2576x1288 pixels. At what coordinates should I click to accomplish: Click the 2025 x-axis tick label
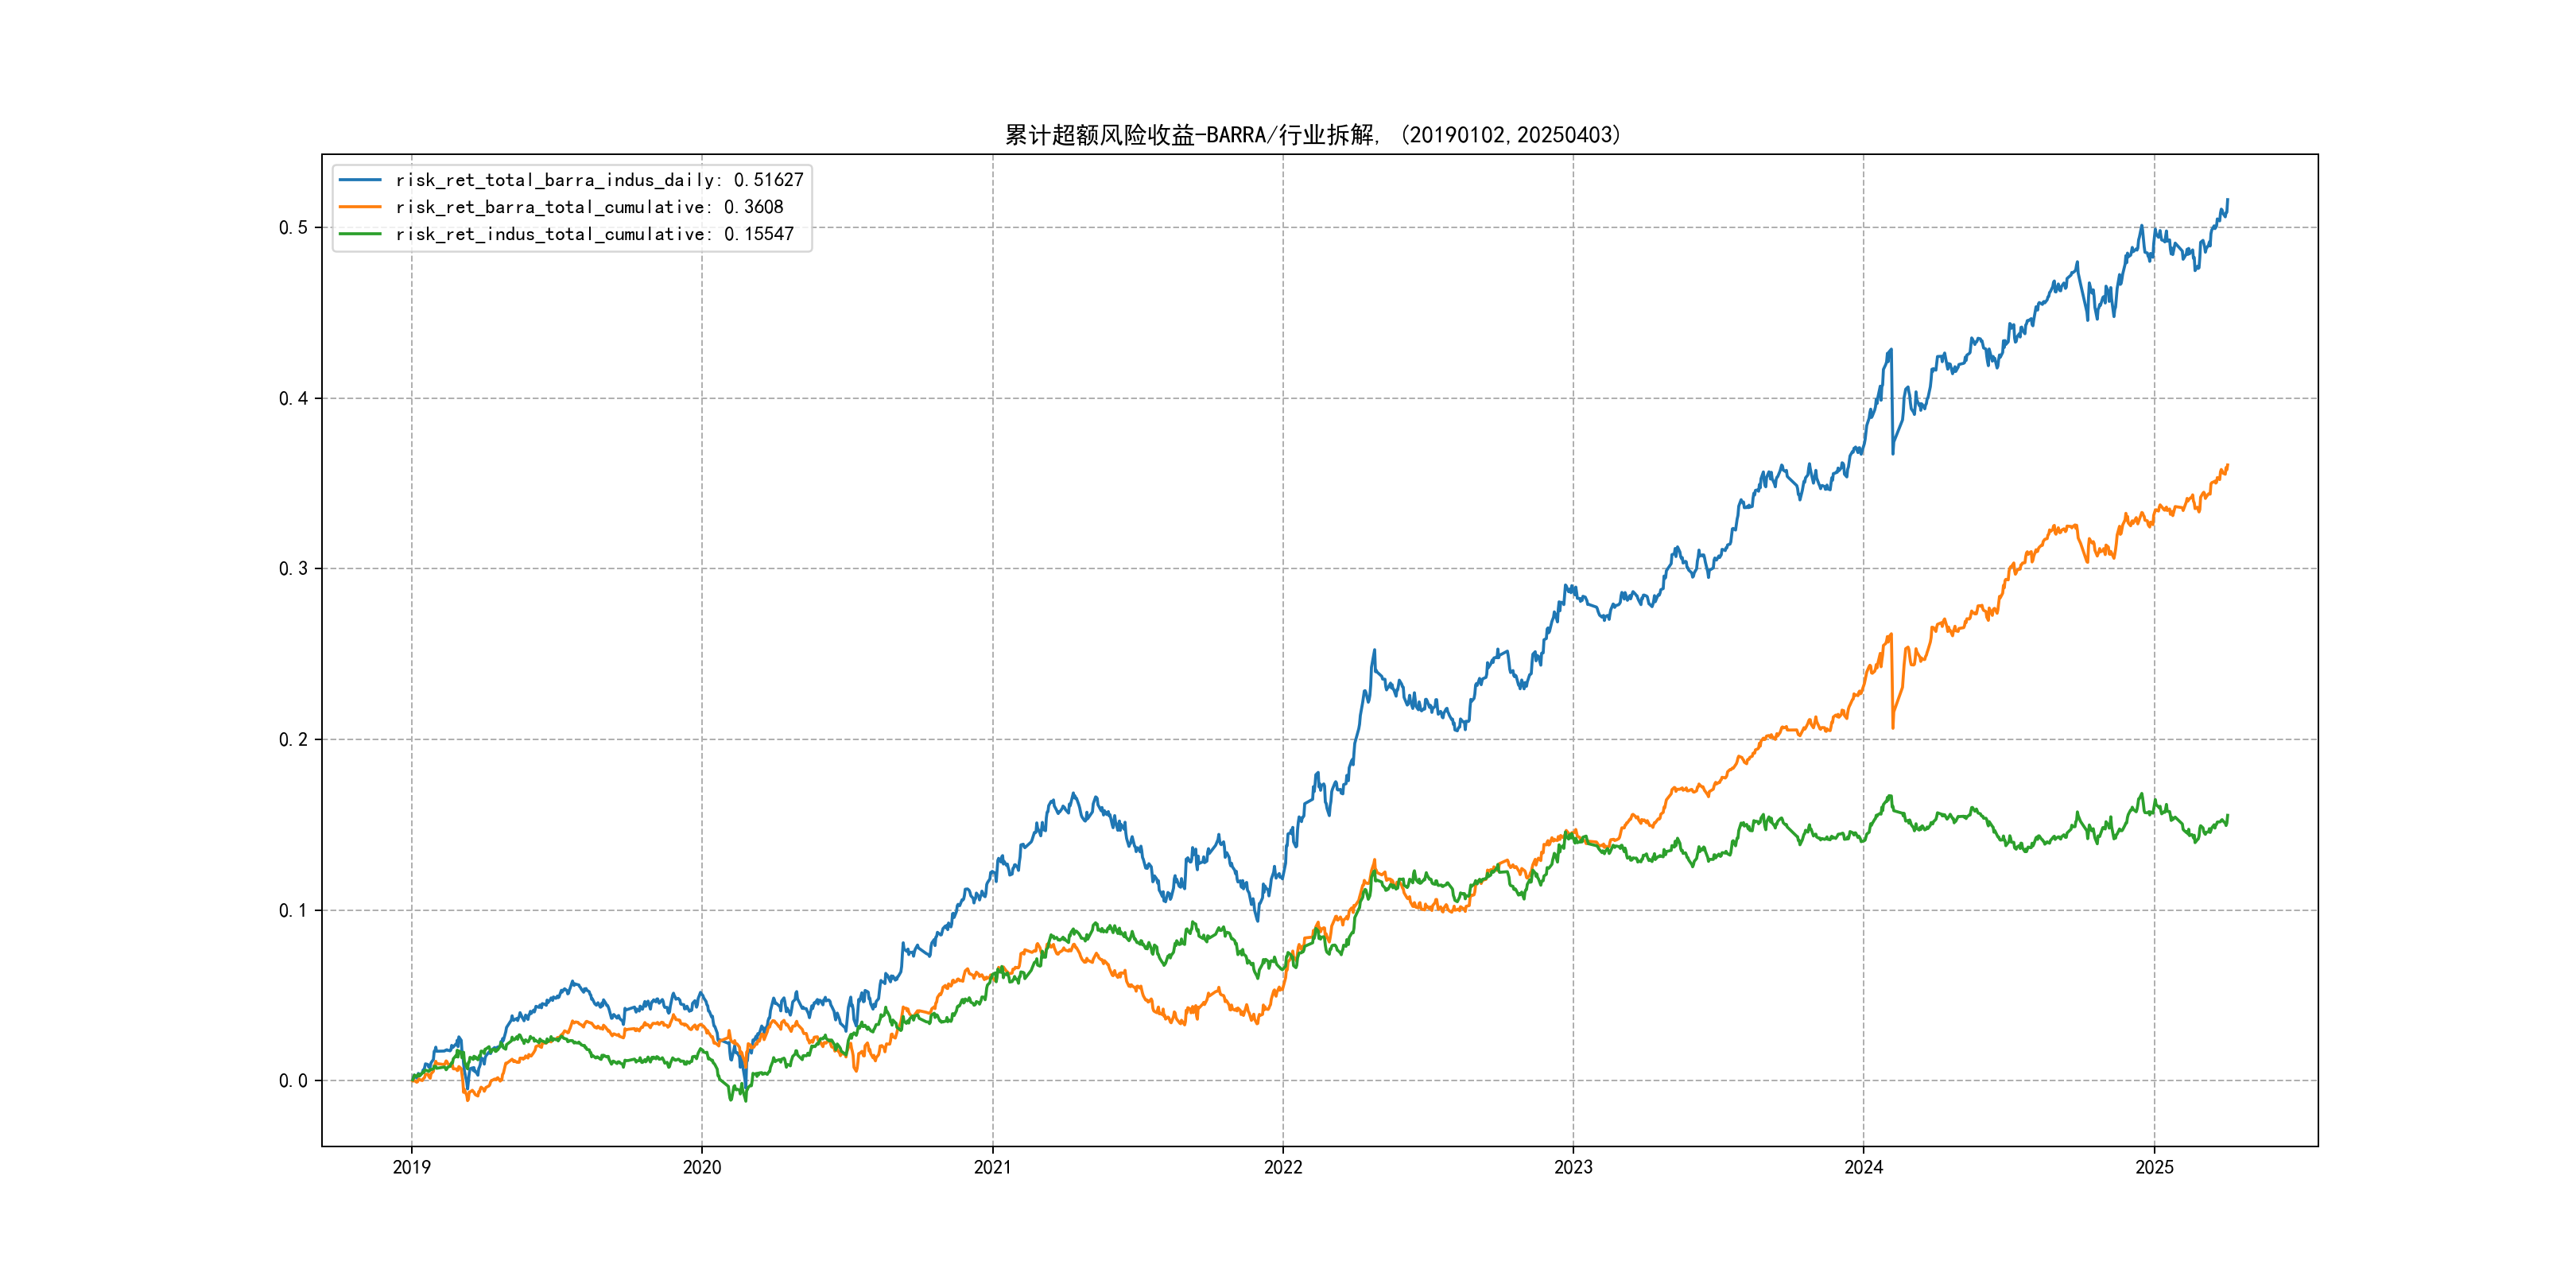[2154, 1167]
